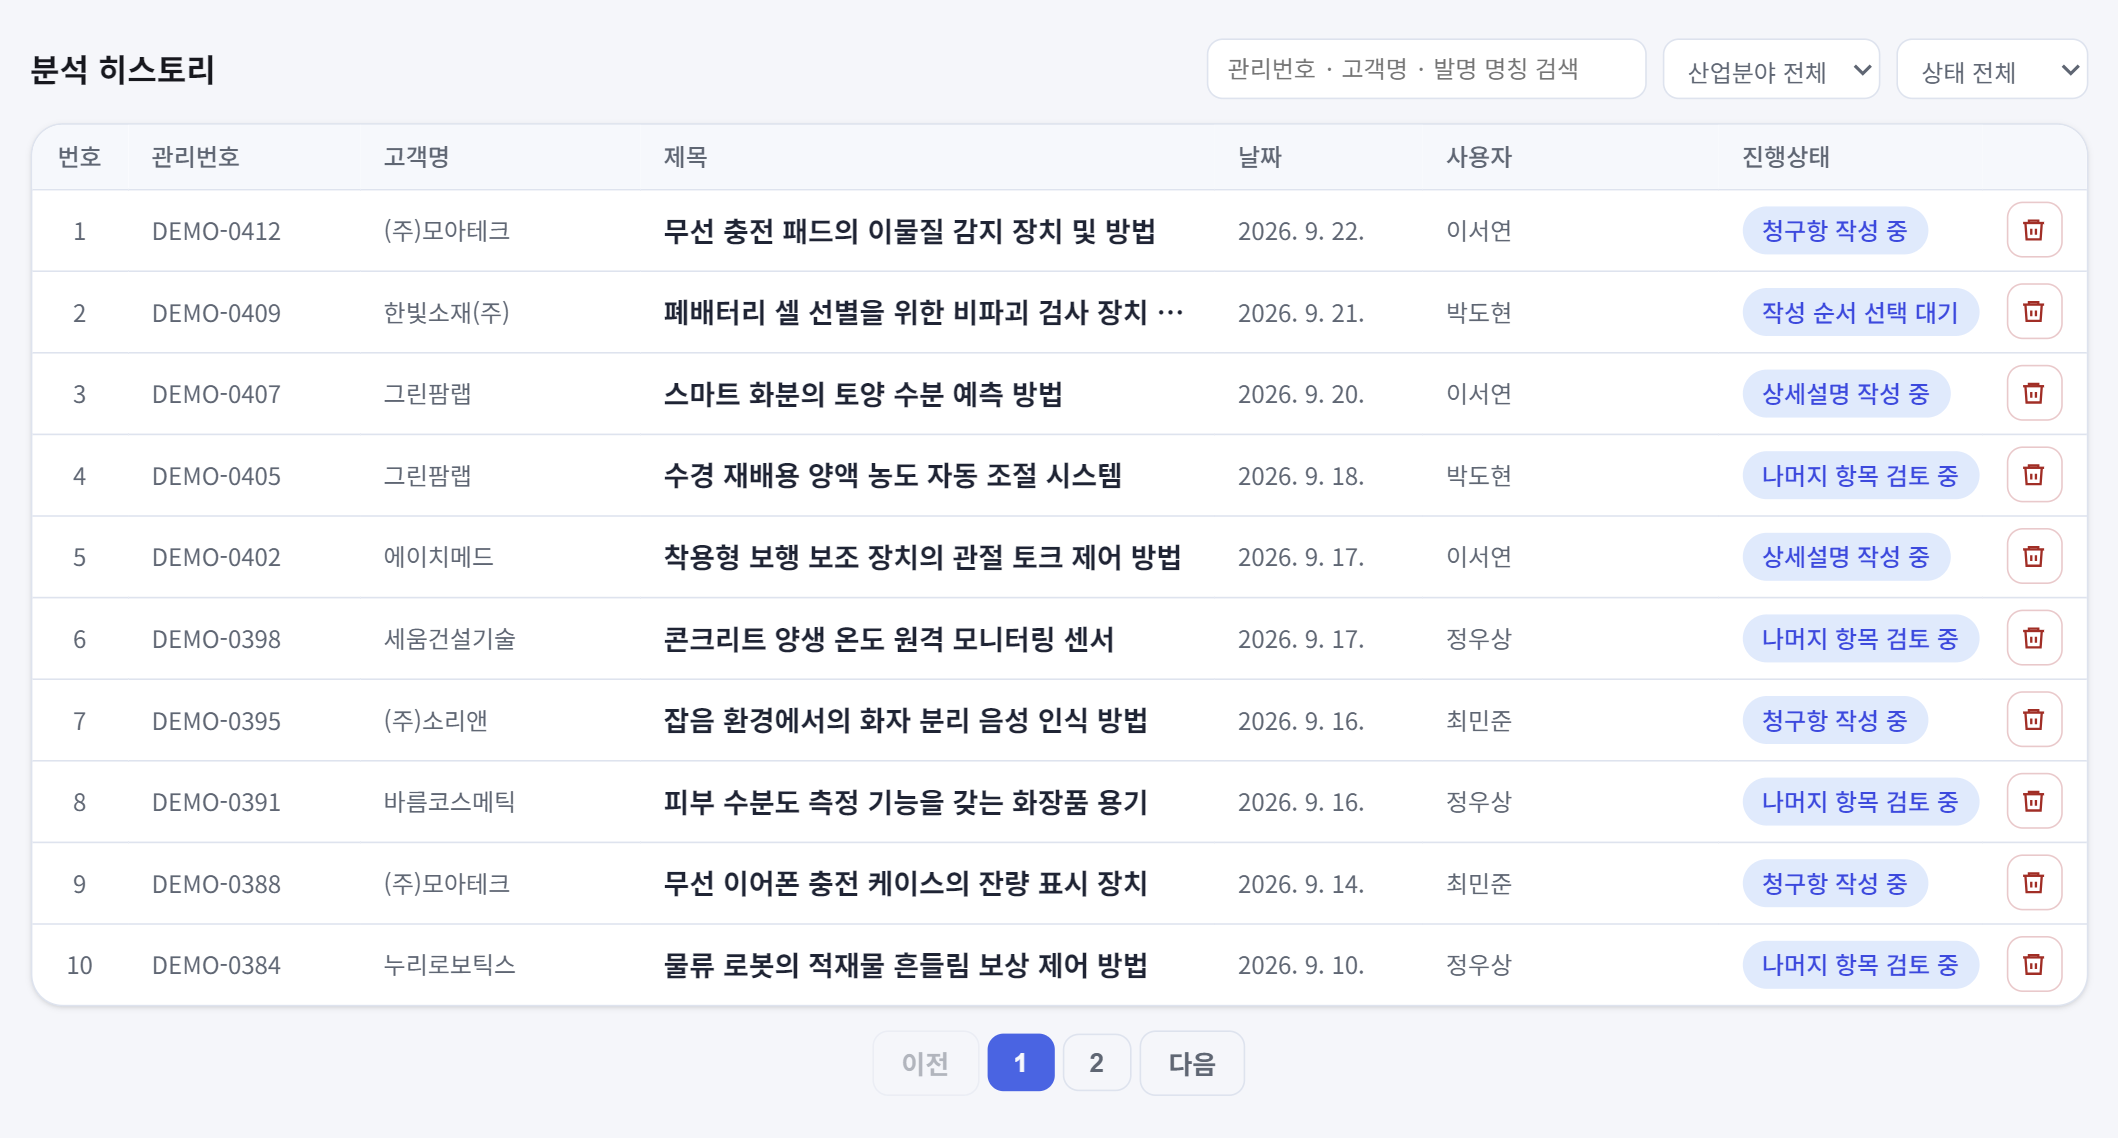The image size is (2118, 1138).
Task: Select management number DEMO-0395
Action: pos(216,721)
